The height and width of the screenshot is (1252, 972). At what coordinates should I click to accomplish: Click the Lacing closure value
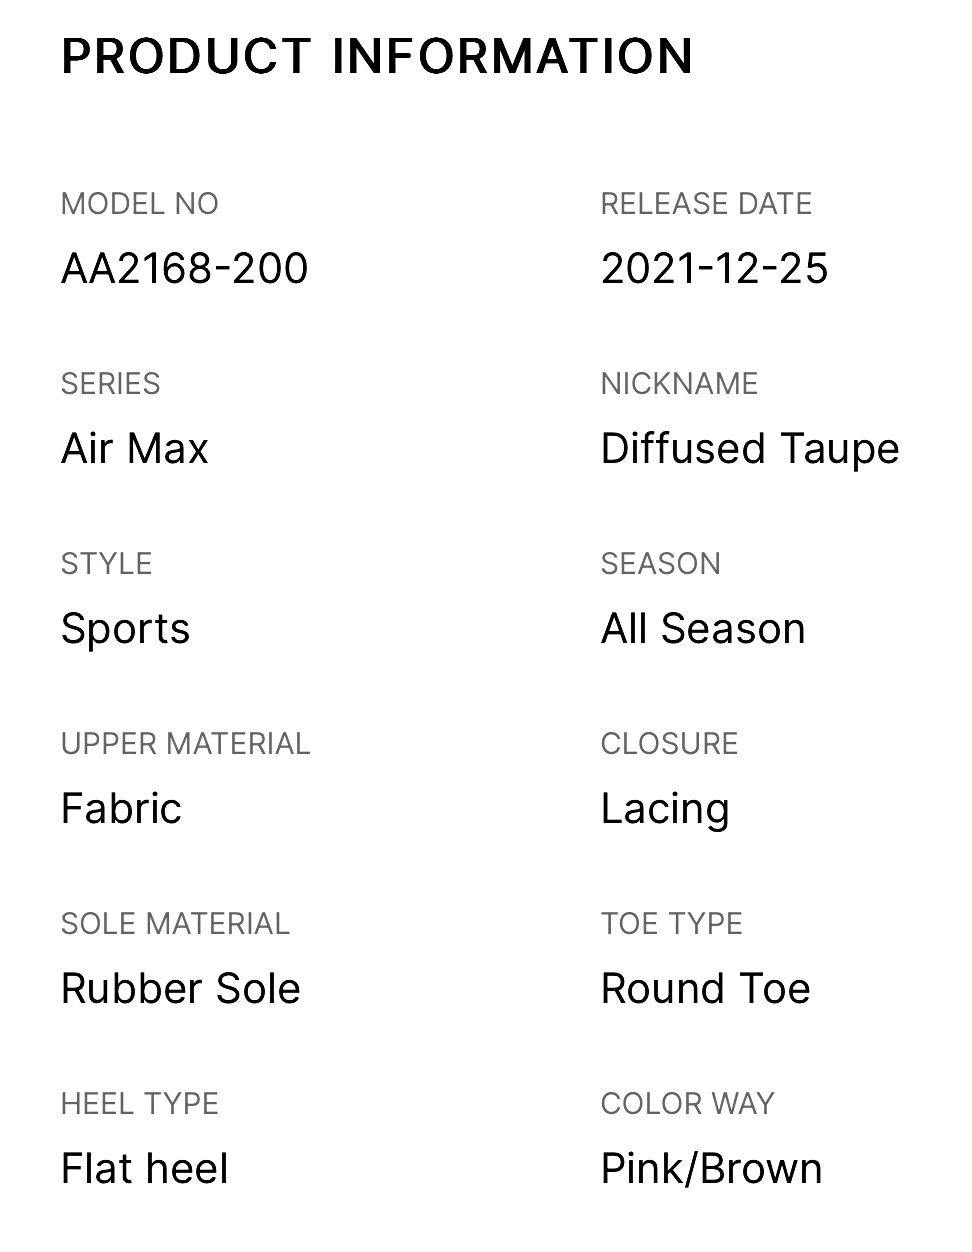(x=665, y=810)
